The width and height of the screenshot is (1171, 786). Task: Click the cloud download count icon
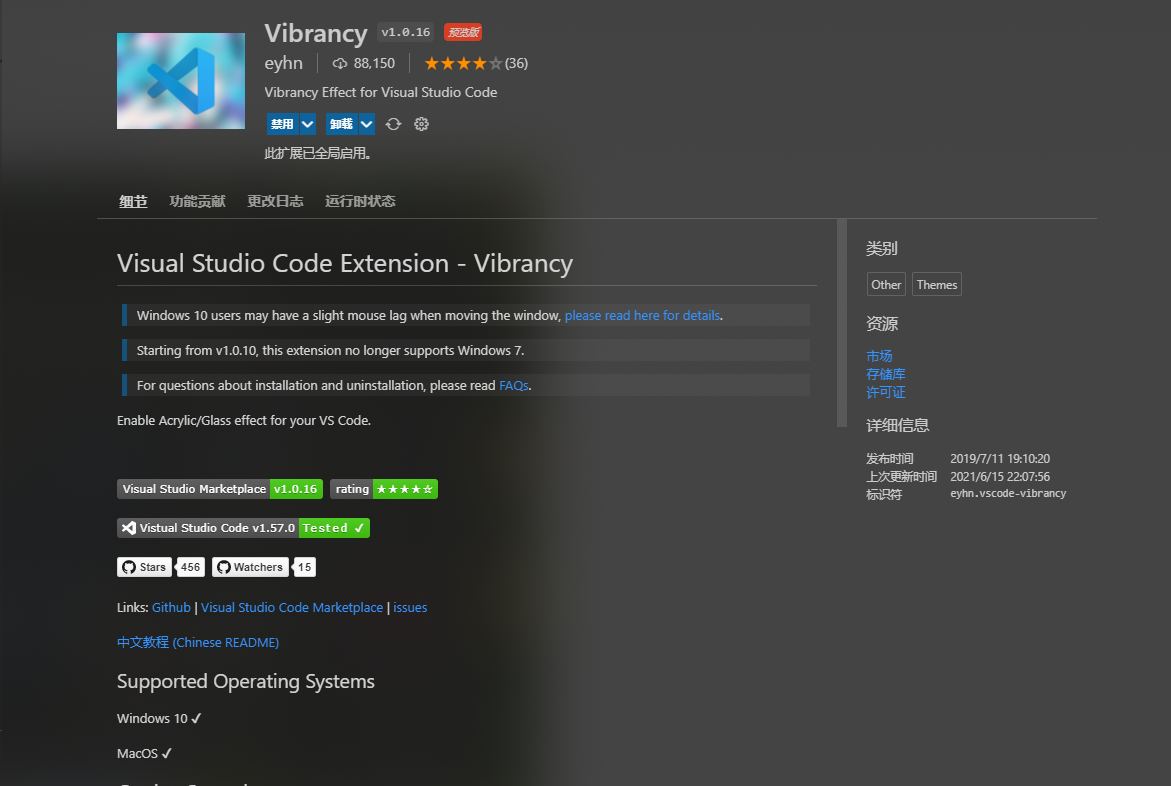coord(340,64)
